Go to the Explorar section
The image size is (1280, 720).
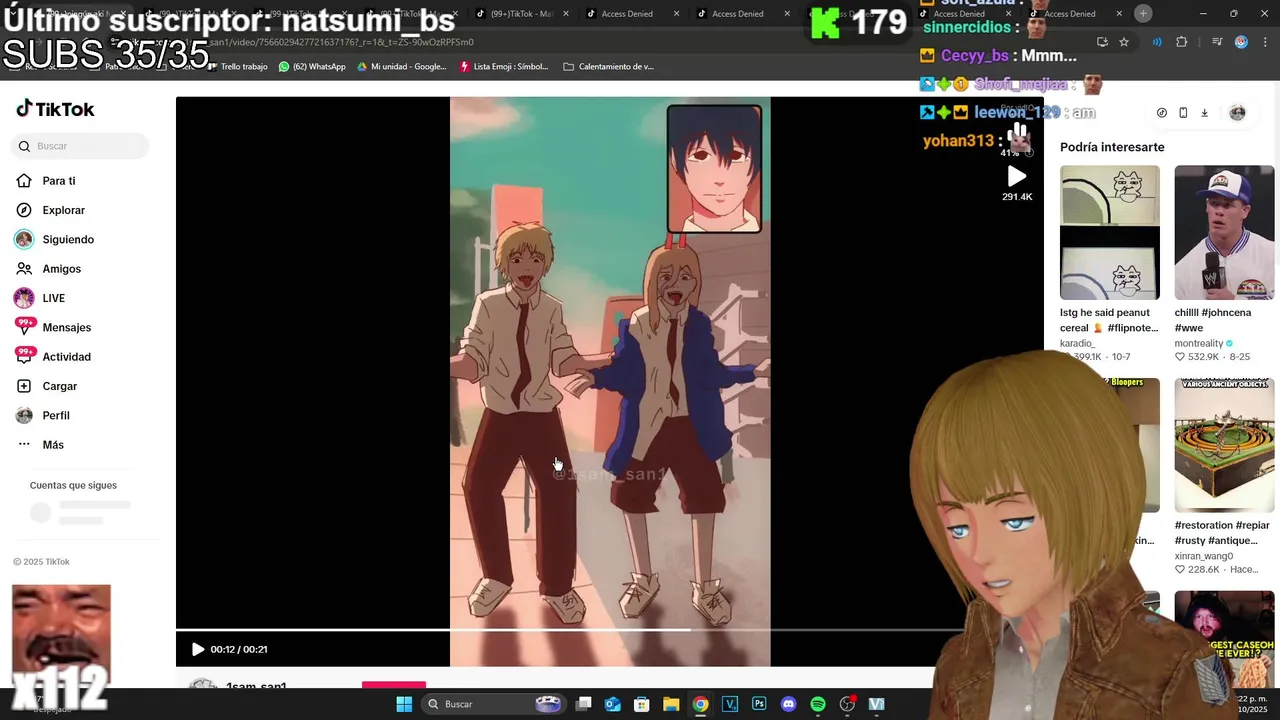(63, 210)
